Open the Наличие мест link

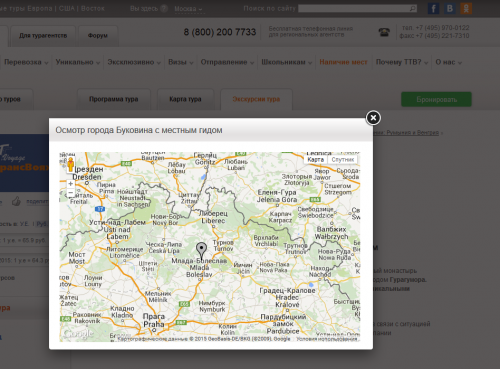343,62
